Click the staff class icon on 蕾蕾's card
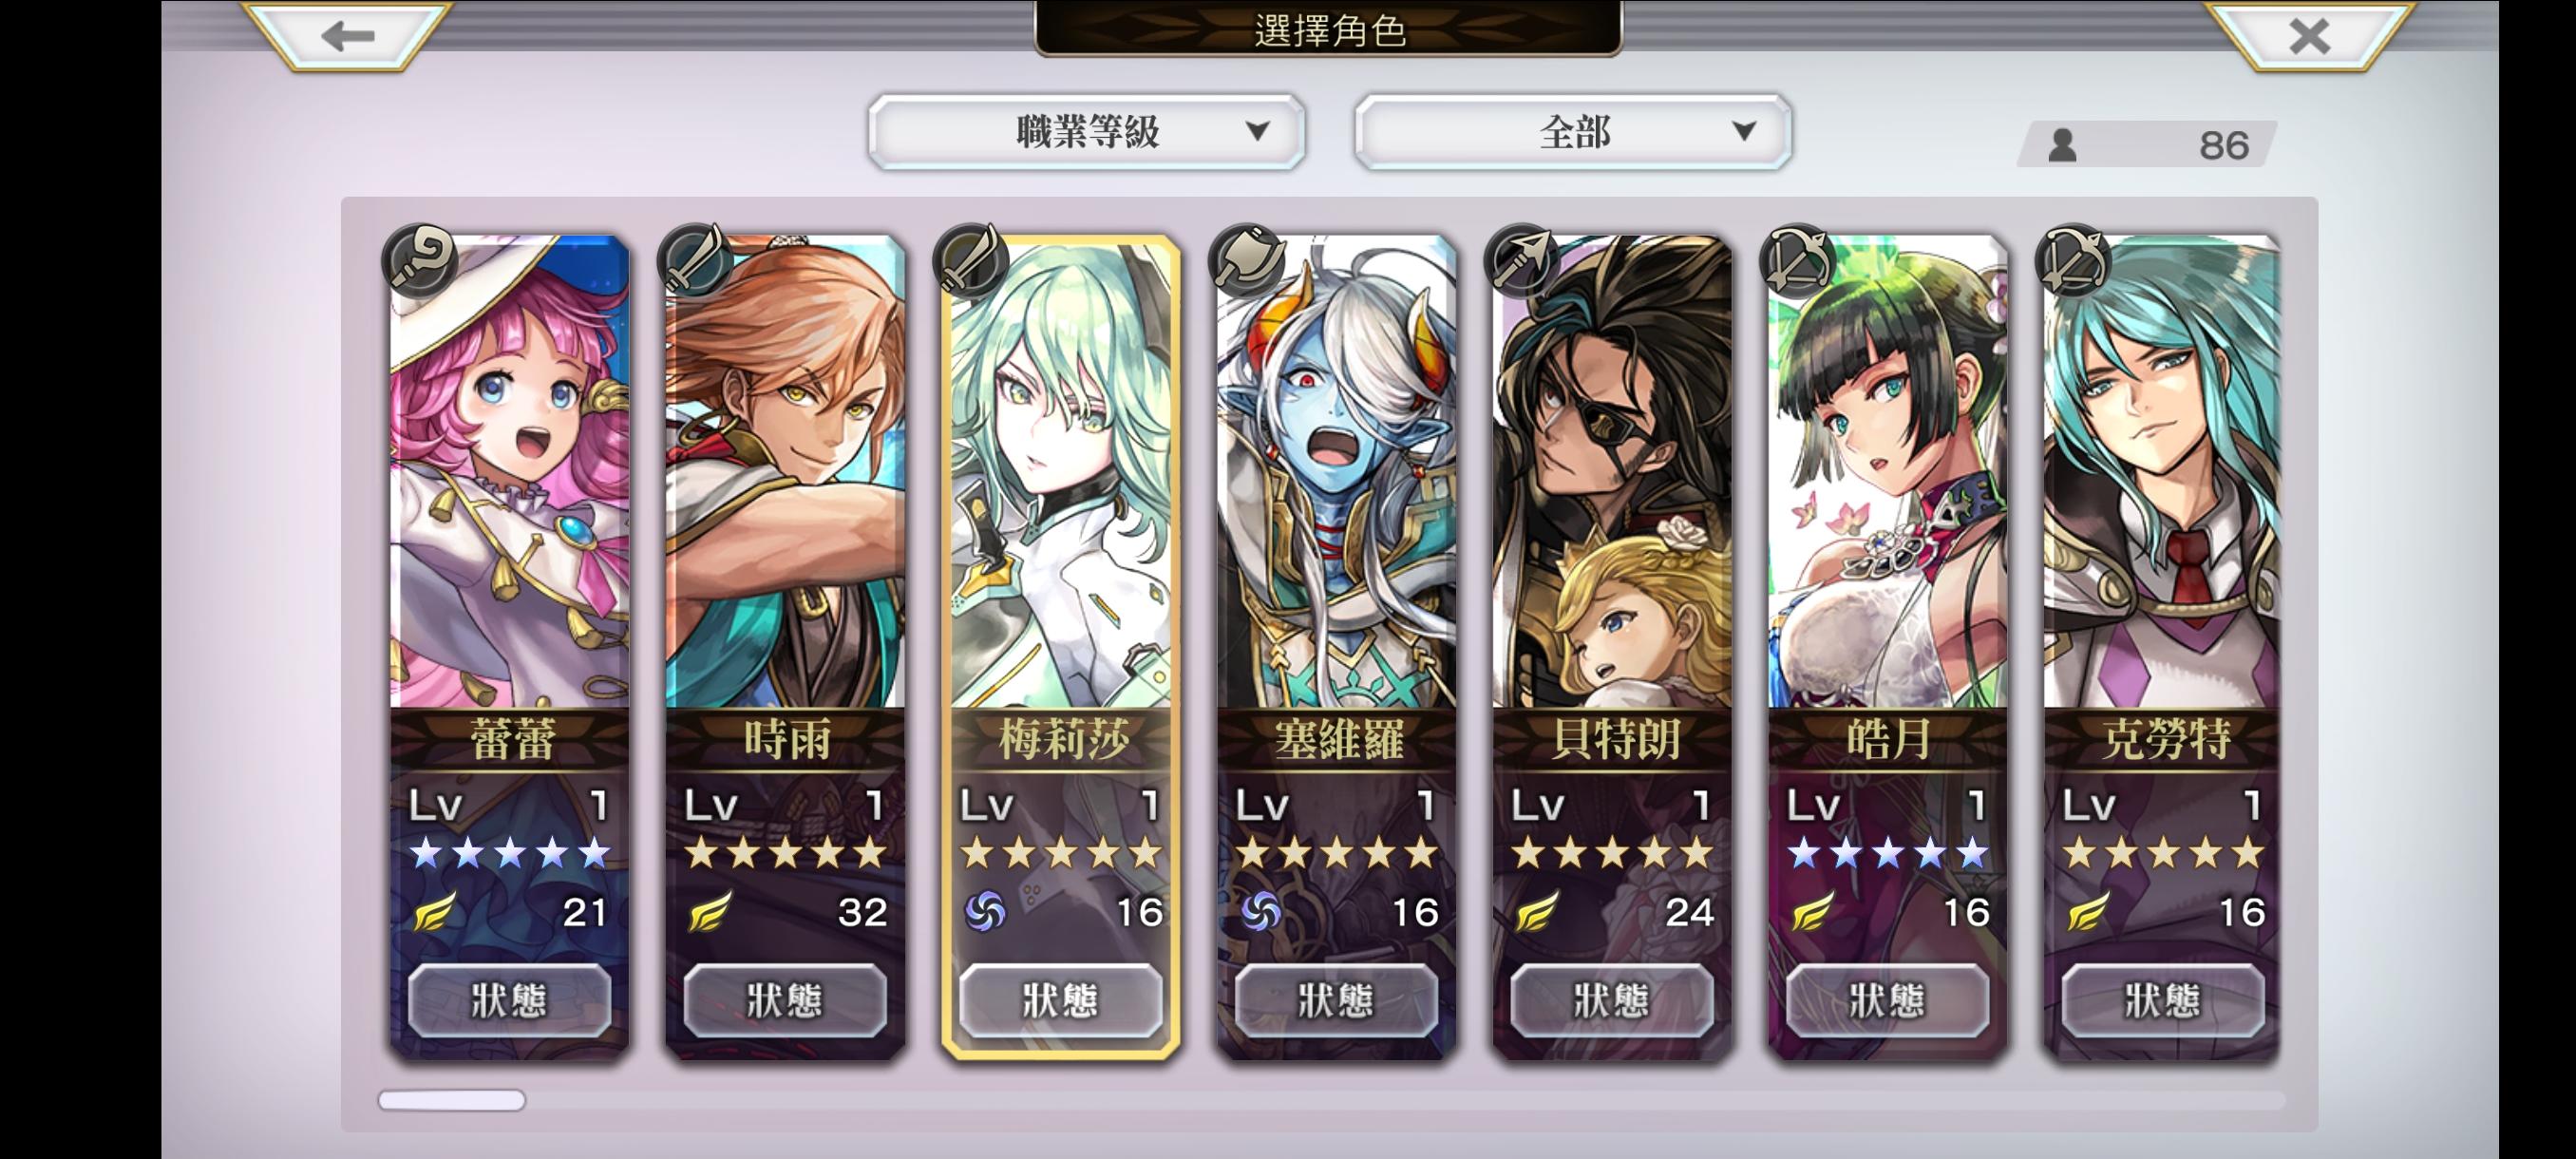 point(420,260)
